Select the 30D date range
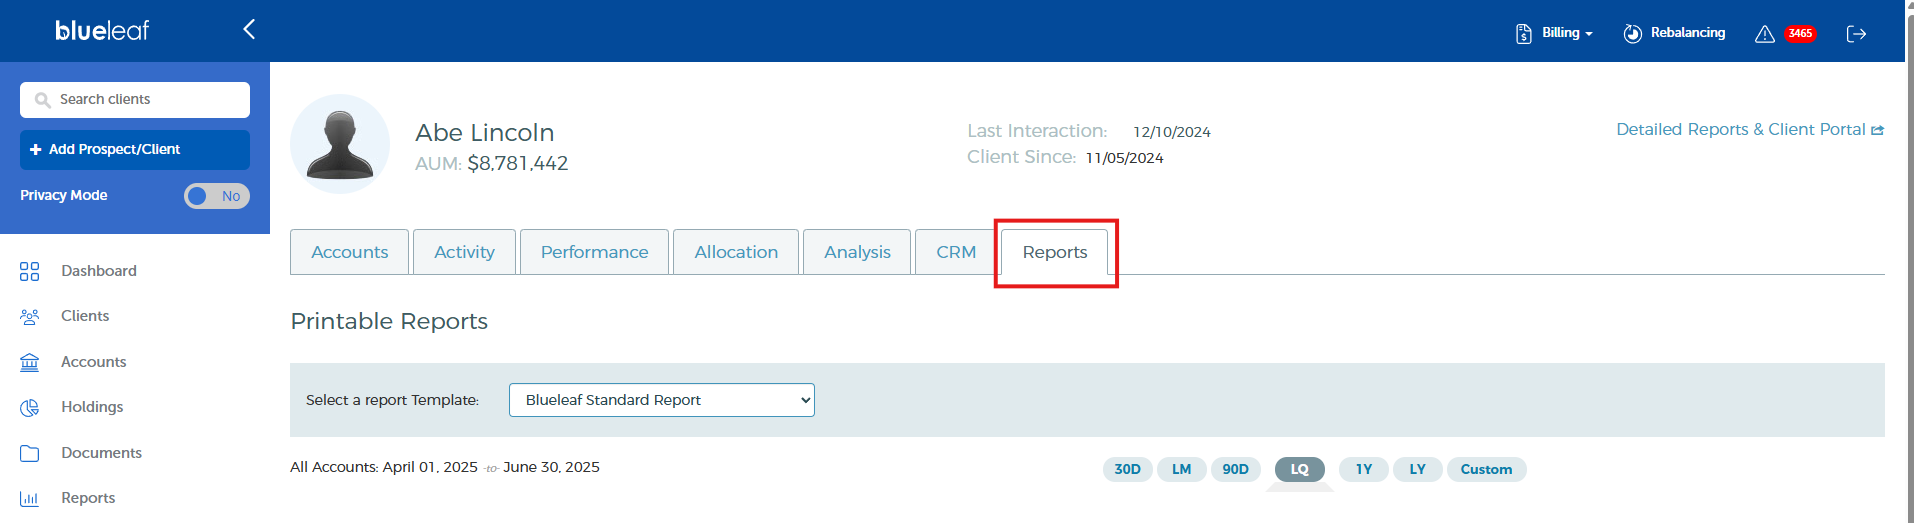1914x523 pixels. point(1128,469)
